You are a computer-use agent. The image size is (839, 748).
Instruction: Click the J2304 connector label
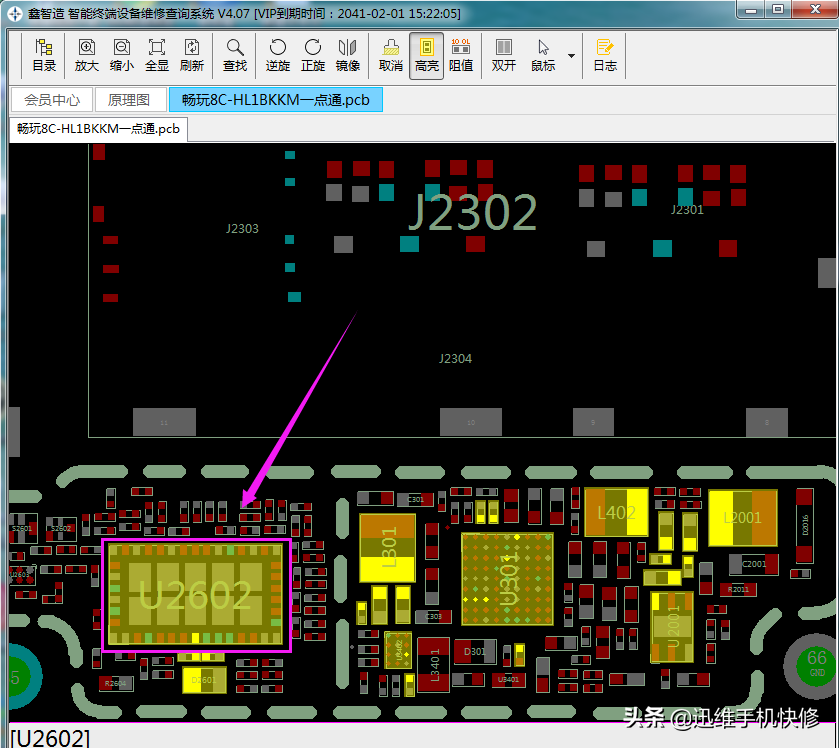coord(455,358)
